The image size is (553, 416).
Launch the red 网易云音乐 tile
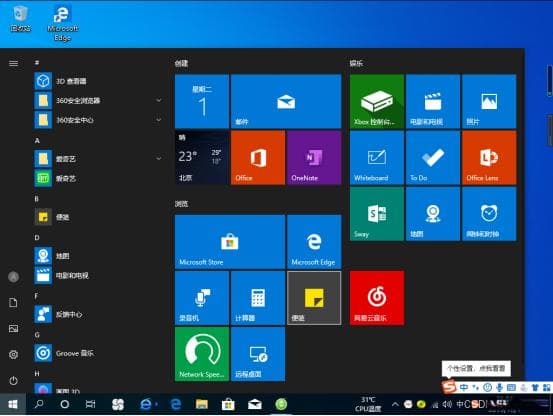click(x=377, y=298)
